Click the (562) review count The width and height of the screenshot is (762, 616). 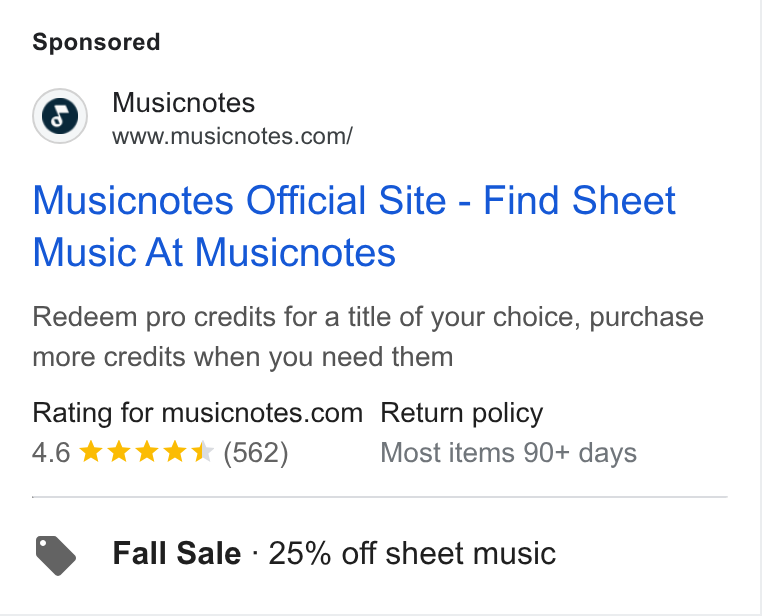256,453
